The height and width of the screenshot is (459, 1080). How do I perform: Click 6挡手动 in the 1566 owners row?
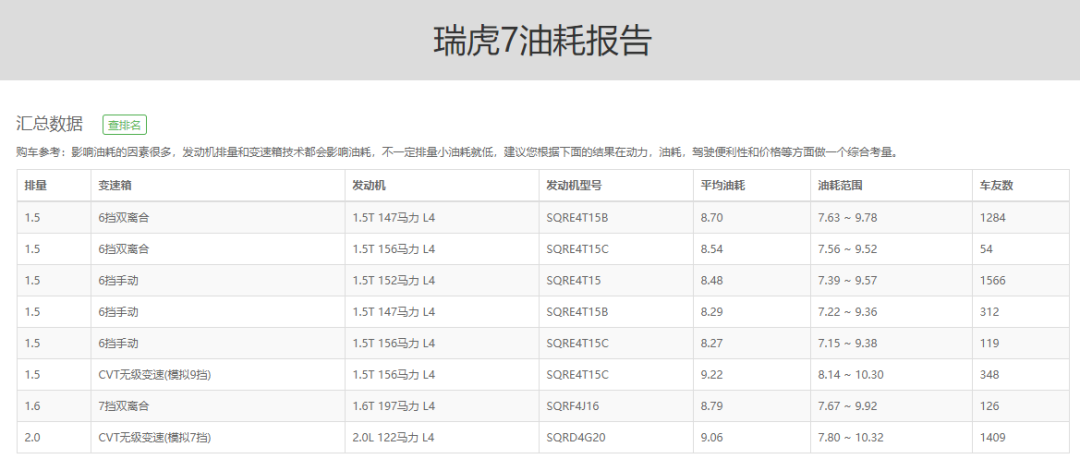pos(118,280)
